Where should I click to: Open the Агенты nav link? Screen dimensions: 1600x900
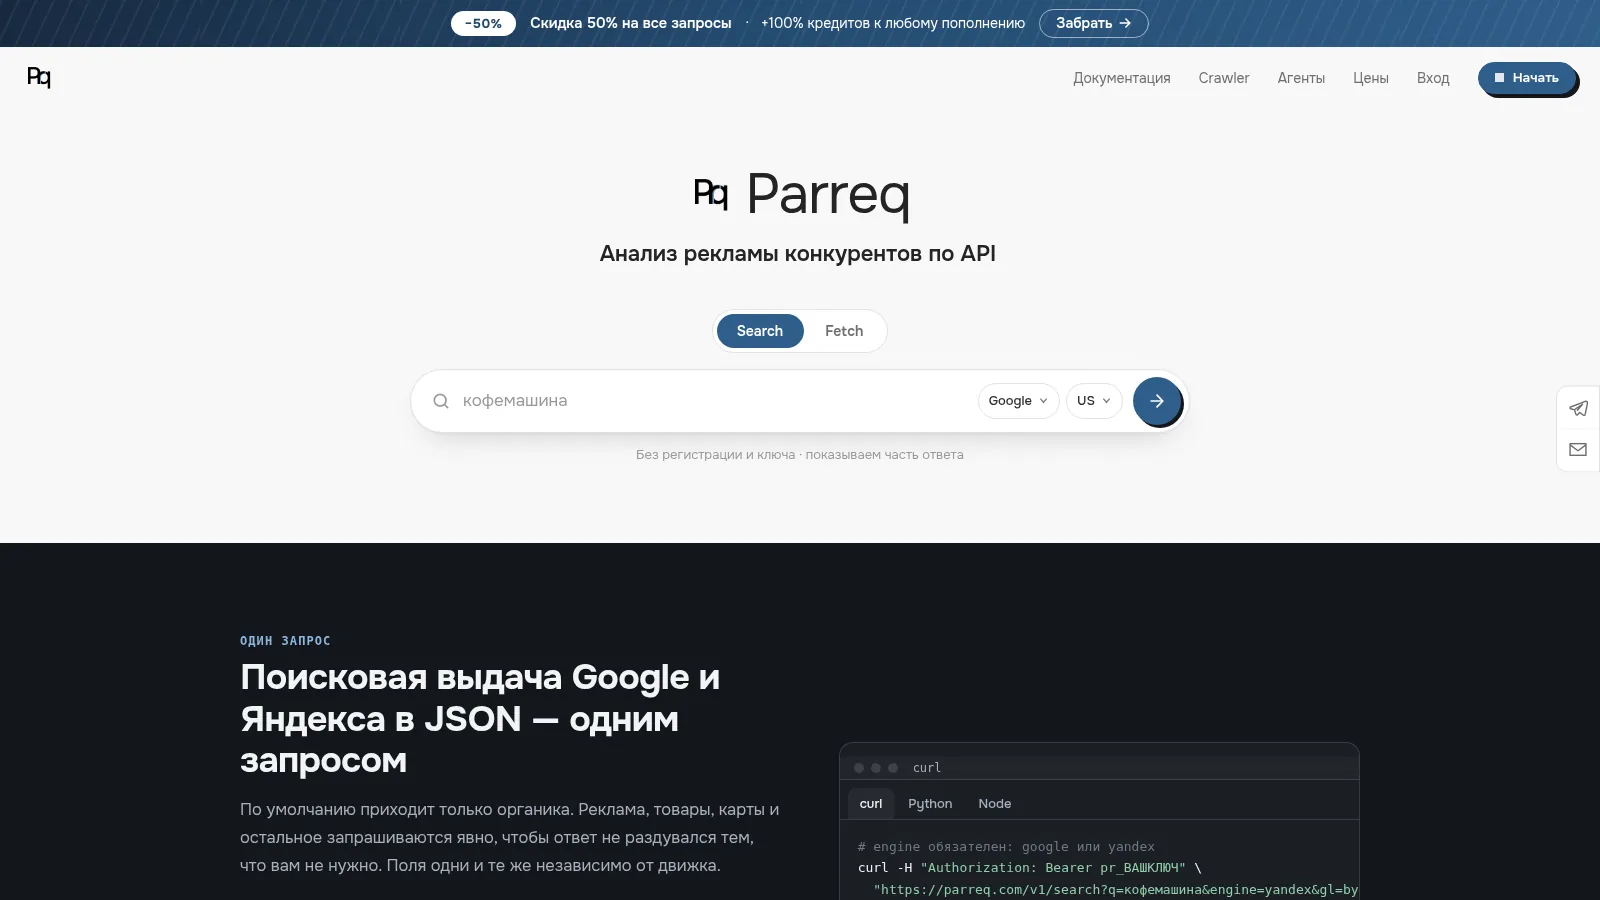click(x=1301, y=78)
